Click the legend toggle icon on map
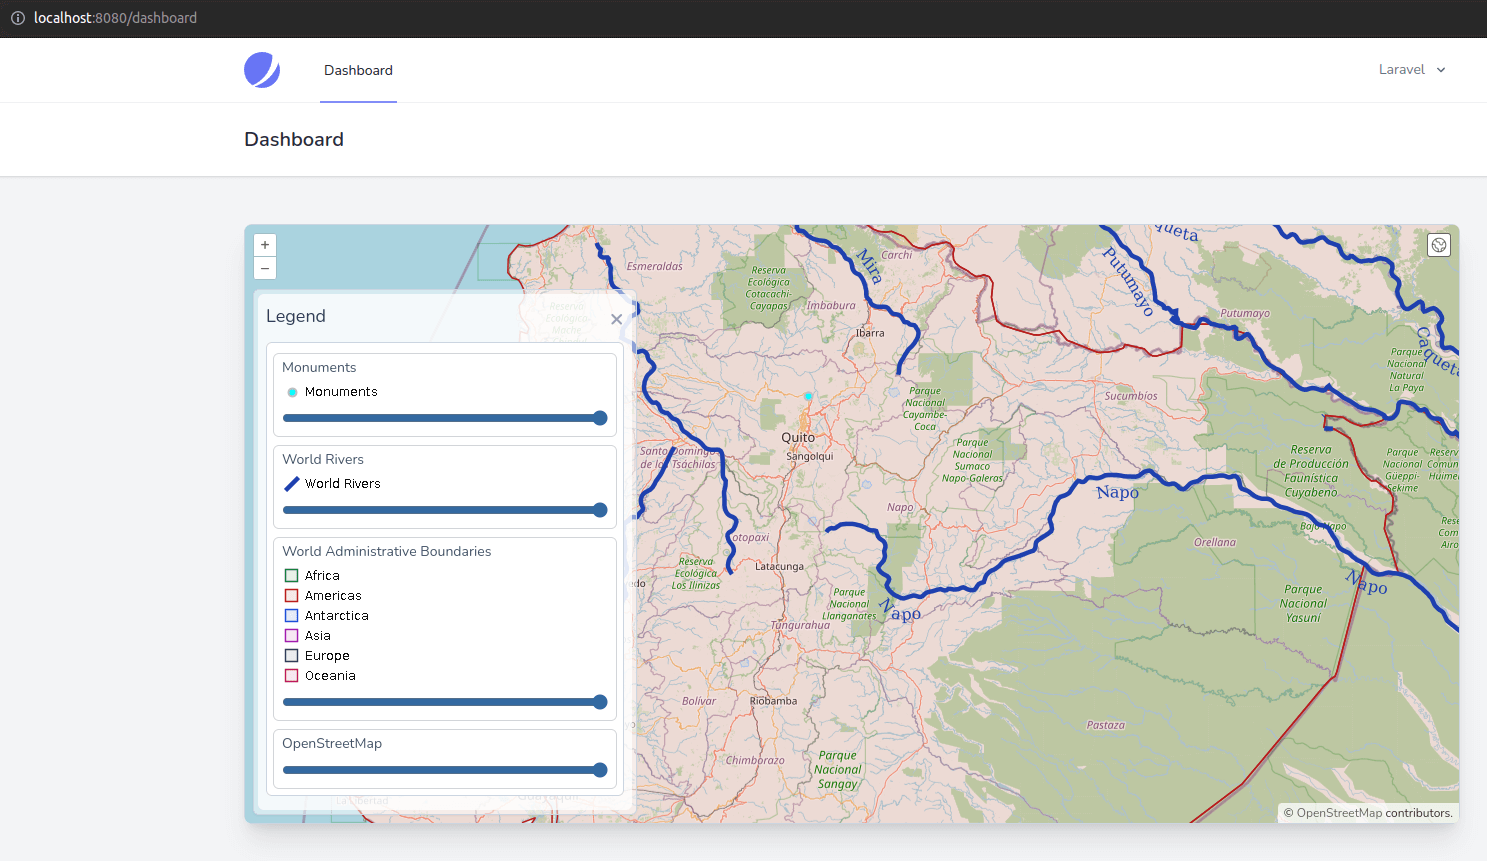1487x861 pixels. [1438, 245]
